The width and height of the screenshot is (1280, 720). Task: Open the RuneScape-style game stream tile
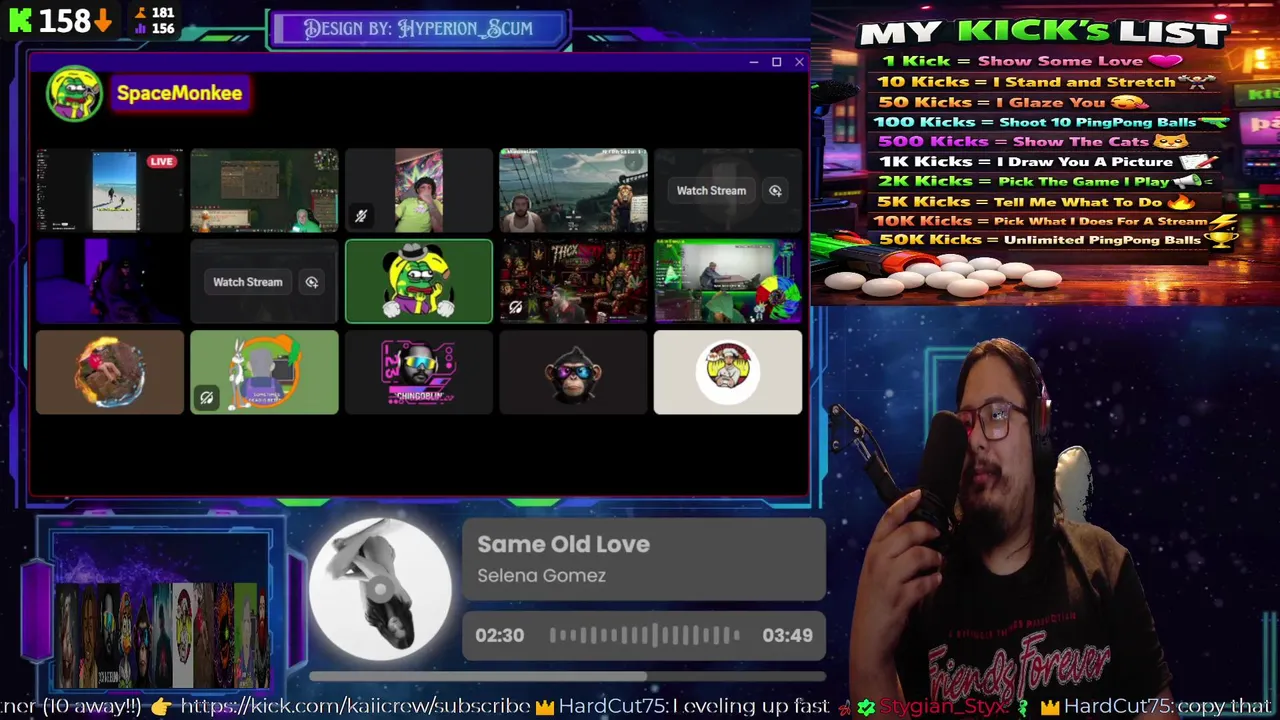[264, 190]
